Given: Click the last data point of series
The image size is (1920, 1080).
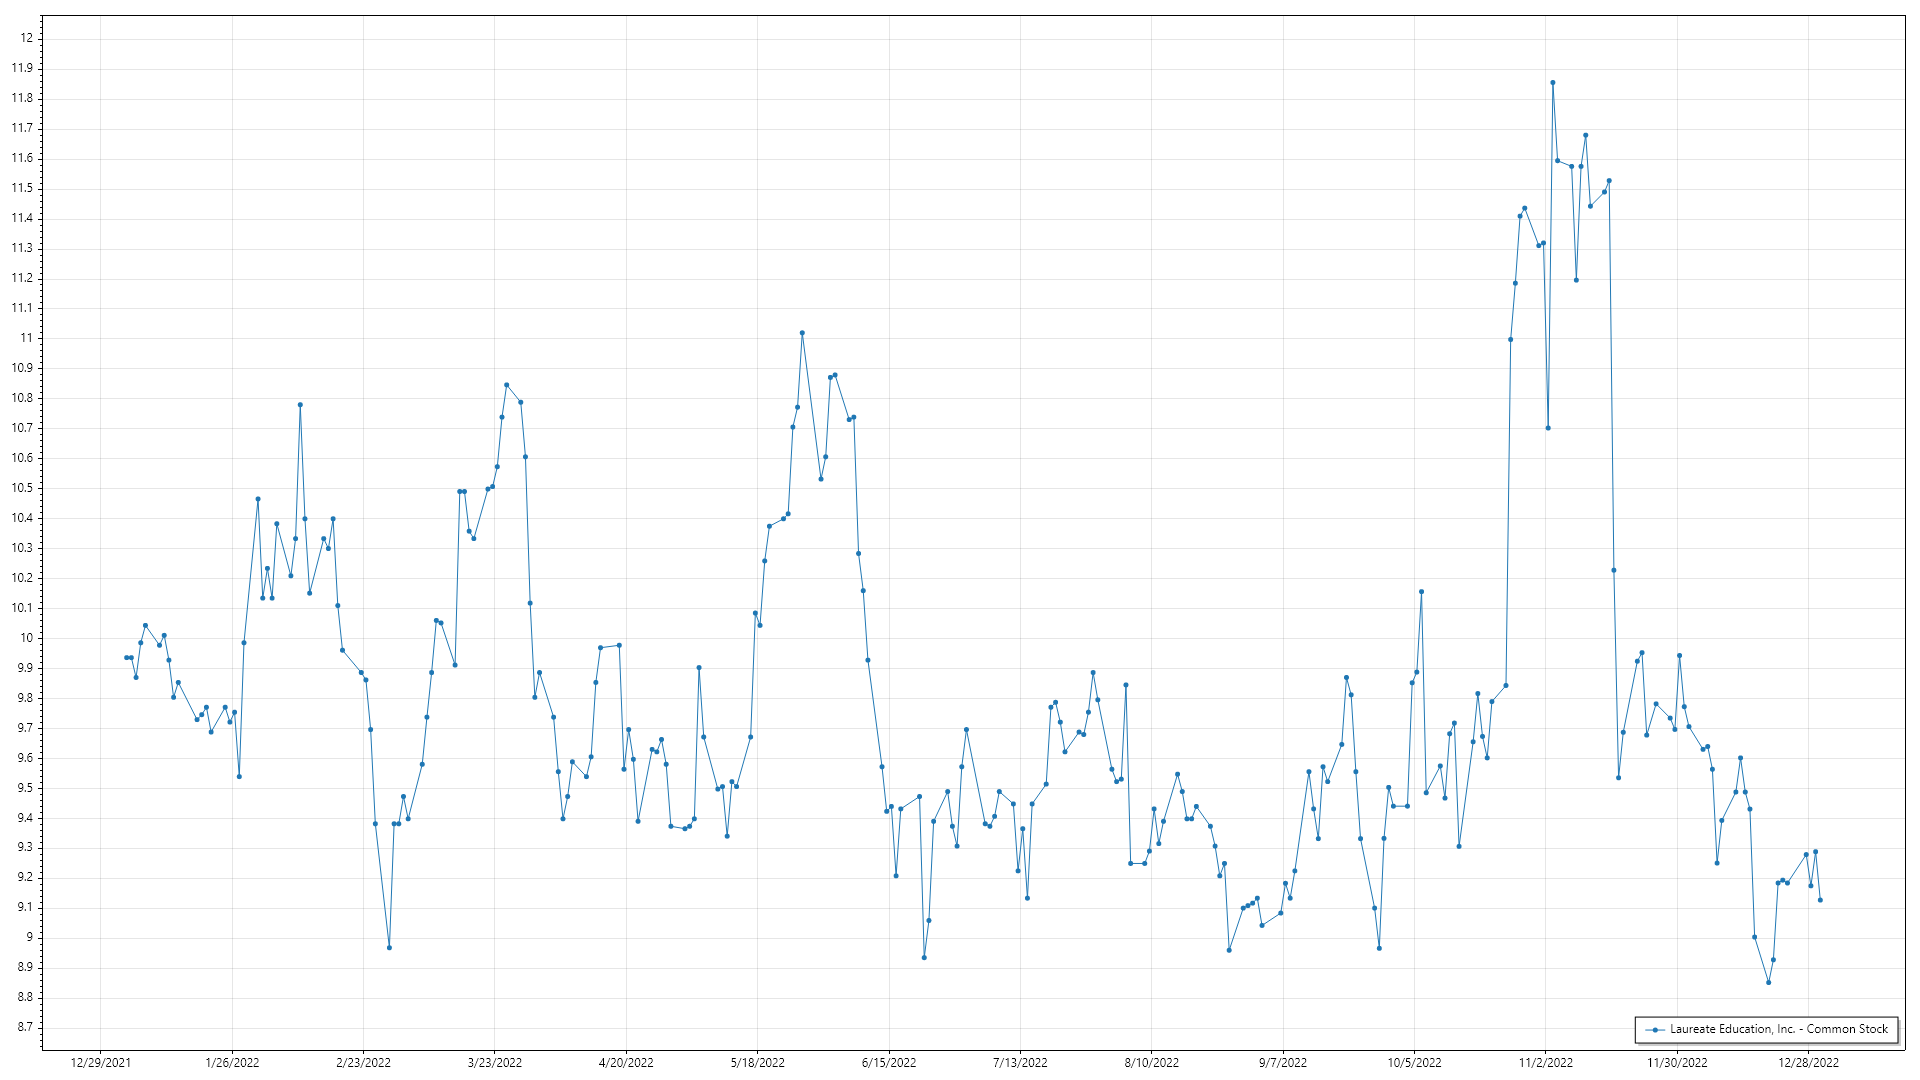Looking at the screenshot, I should pos(1820,900).
